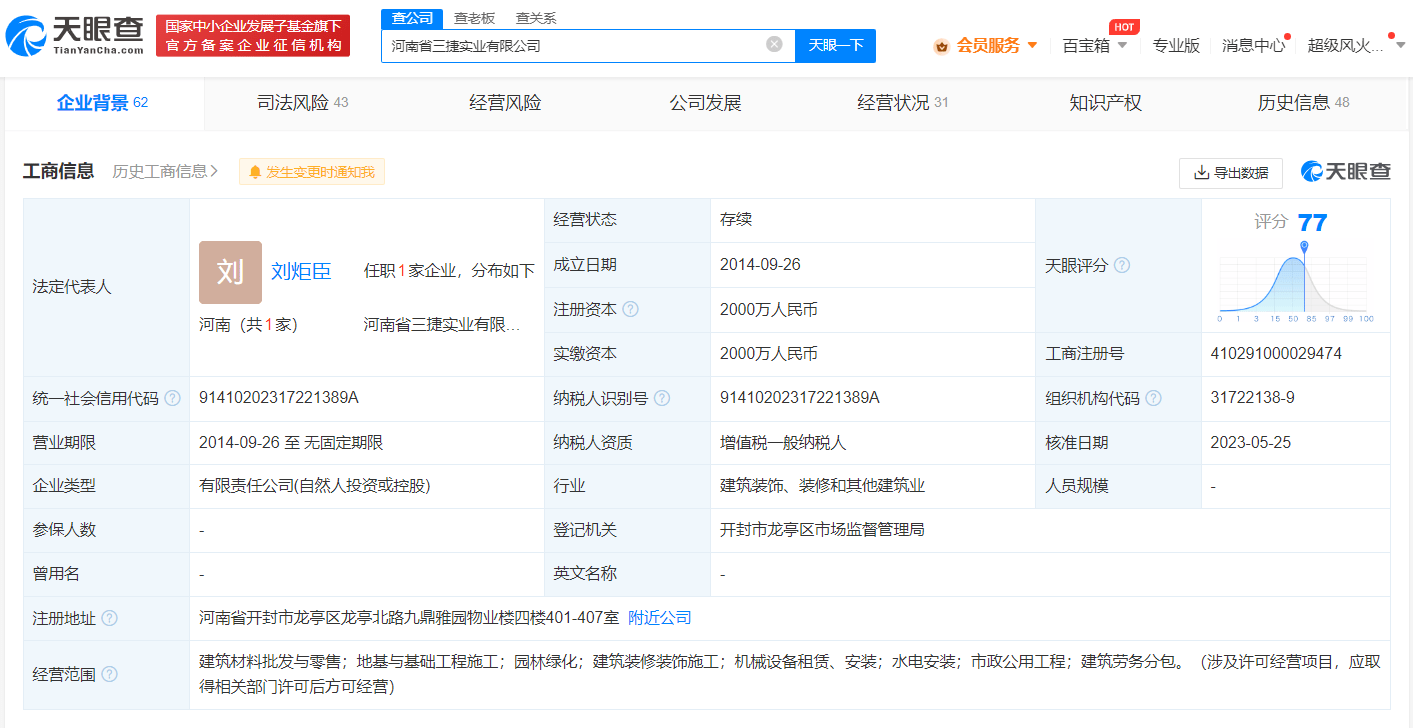Click the 工商信息 section heading
1413x728 pixels.
(x=58, y=171)
